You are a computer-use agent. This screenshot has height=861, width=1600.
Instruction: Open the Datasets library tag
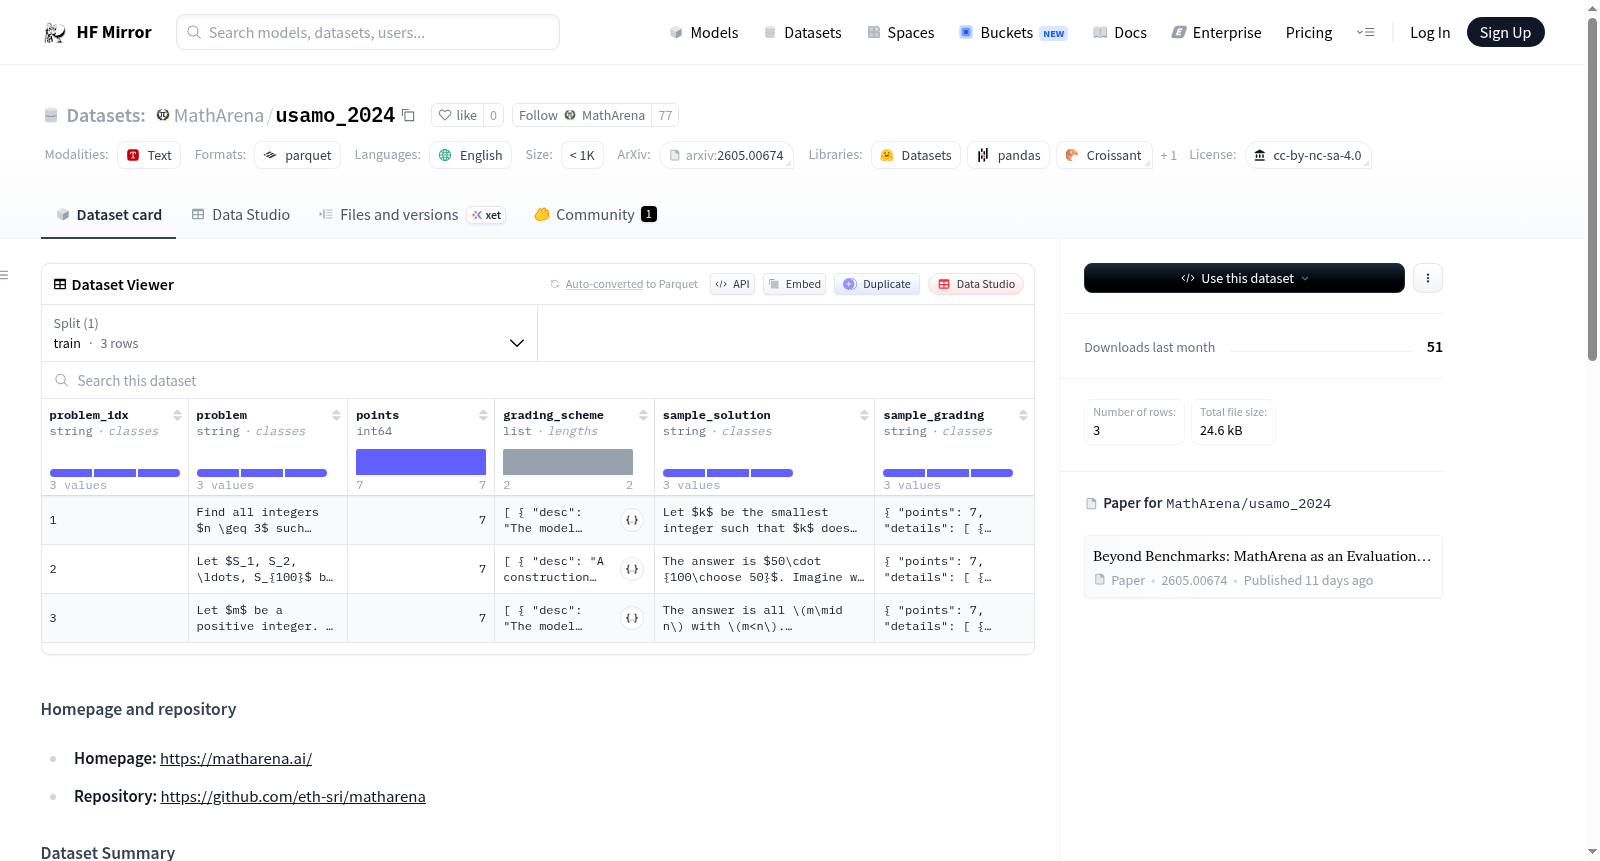pos(916,155)
